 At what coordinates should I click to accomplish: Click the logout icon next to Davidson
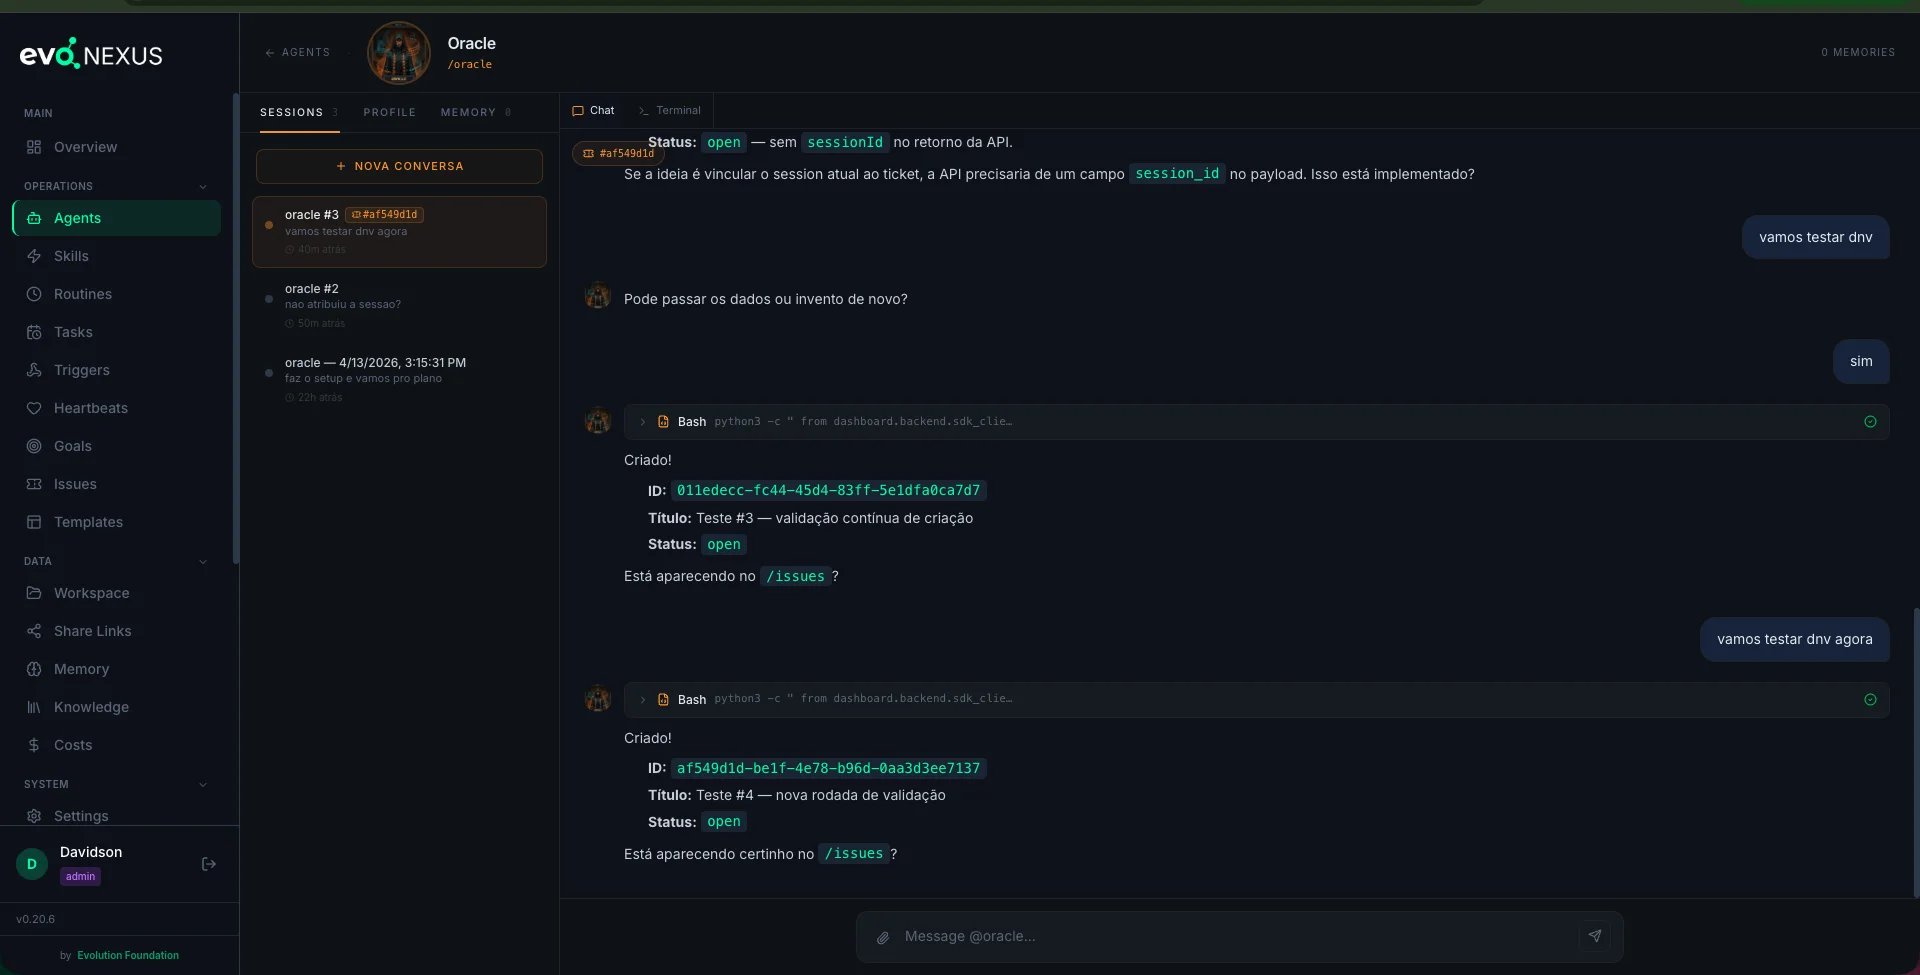pyautogui.click(x=209, y=864)
